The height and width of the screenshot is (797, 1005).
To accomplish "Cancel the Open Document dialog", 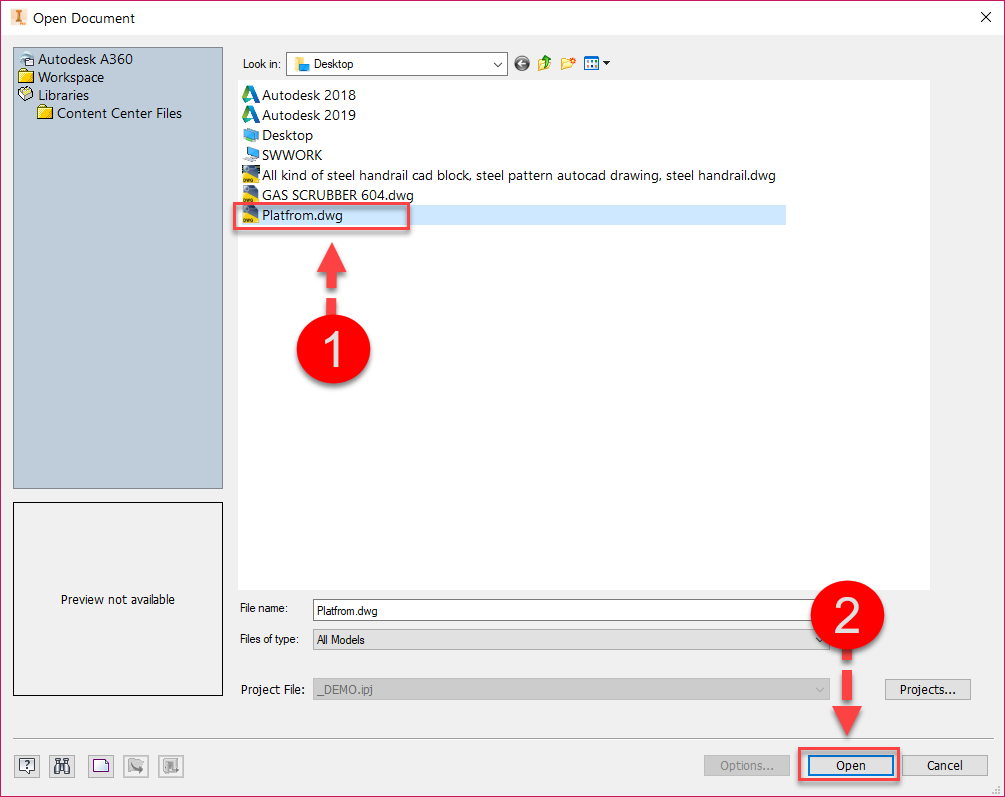I will [x=944, y=765].
